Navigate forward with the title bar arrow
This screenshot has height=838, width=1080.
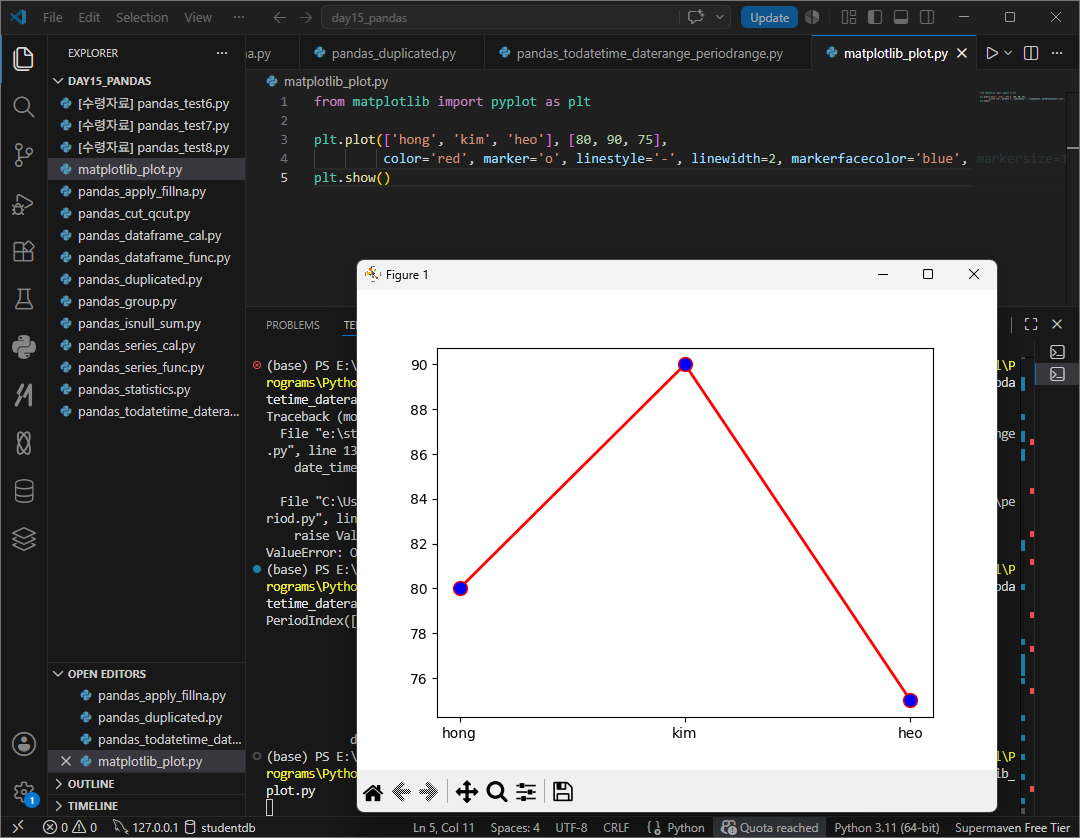306,17
